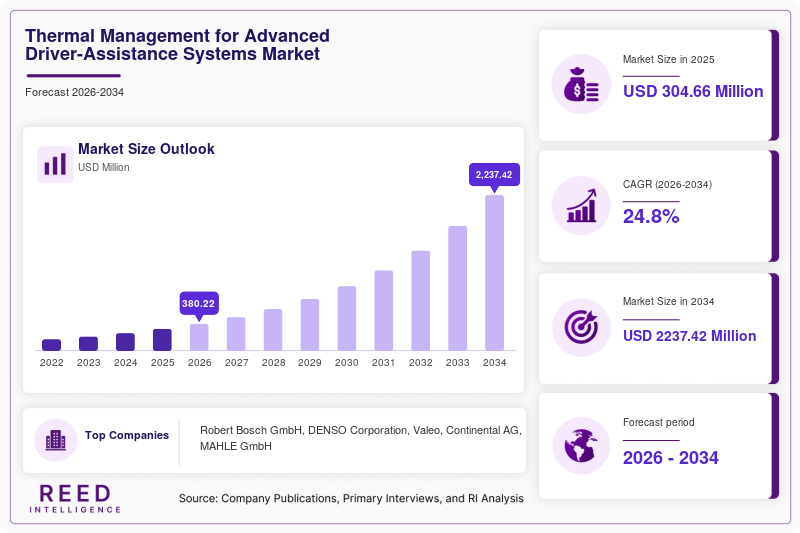Click the 2026 - 2034 forecast value

[670, 458]
